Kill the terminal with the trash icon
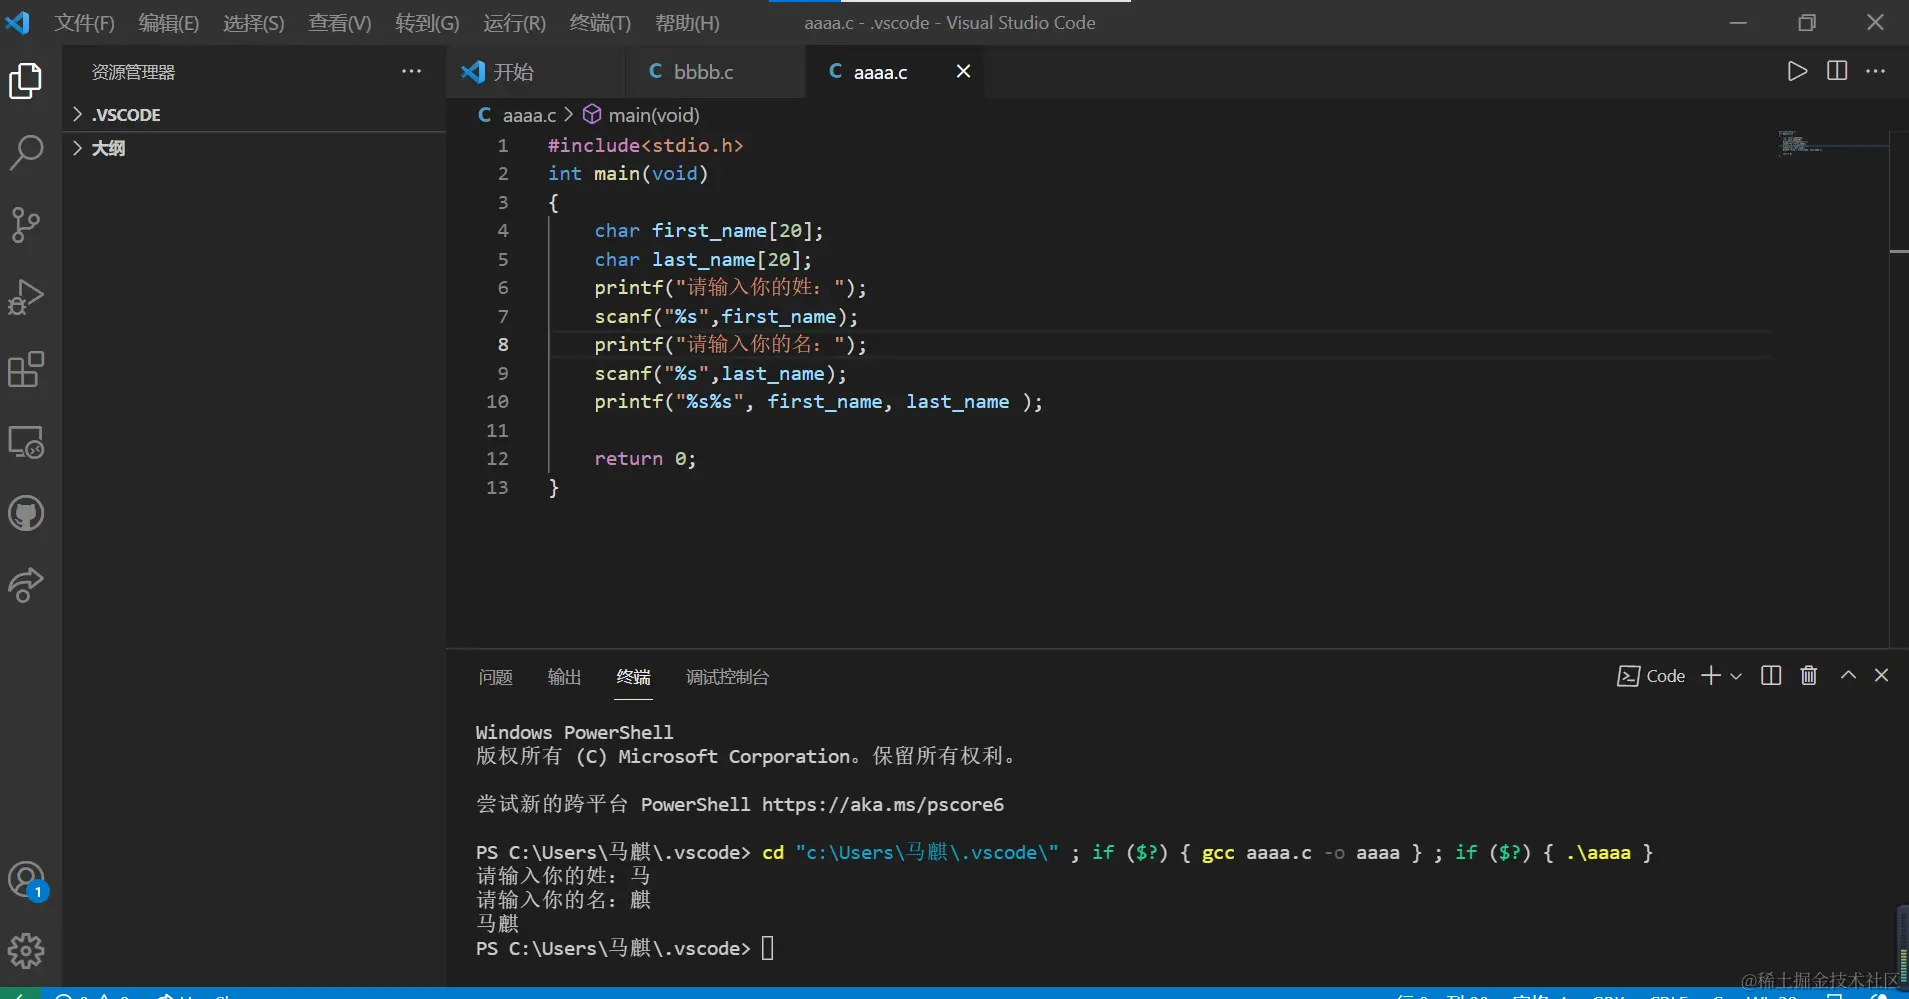This screenshot has height=999, width=1909. click(1807, 675)
